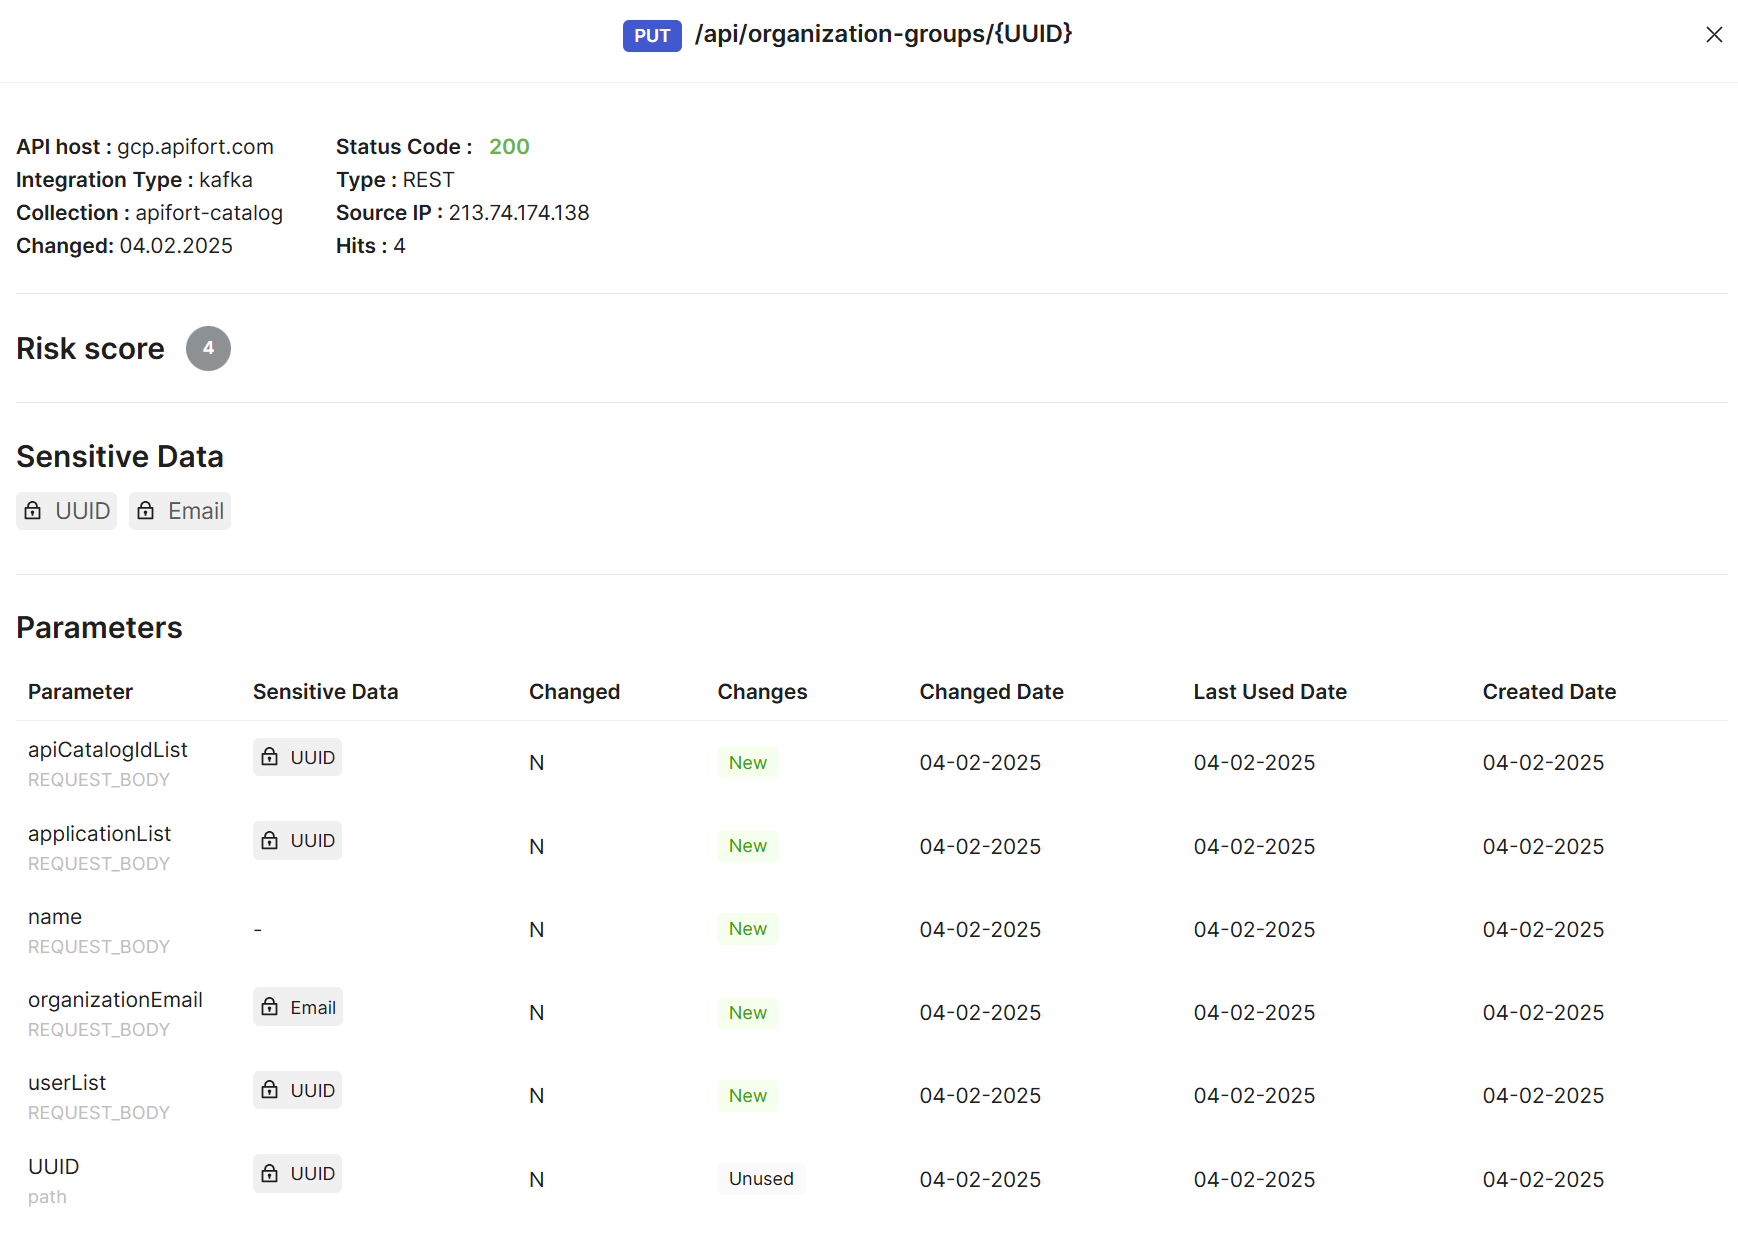Click lock icon in userList row

click(x=270, y=1090)
